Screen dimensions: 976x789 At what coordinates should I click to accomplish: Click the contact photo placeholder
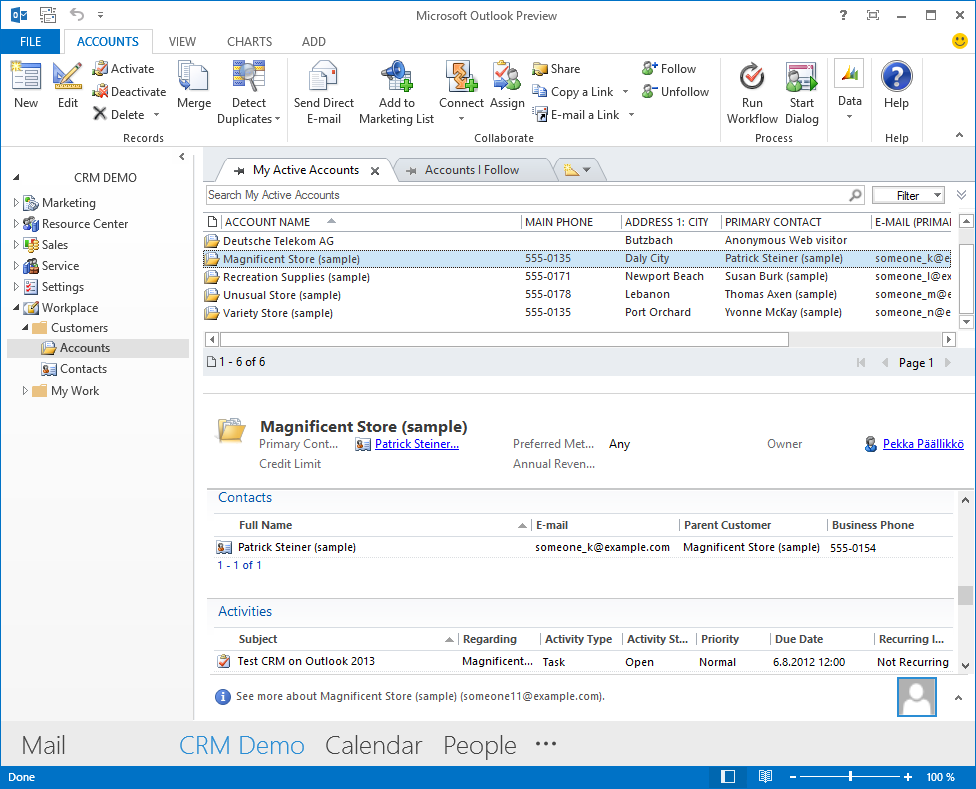coord(916,697)
